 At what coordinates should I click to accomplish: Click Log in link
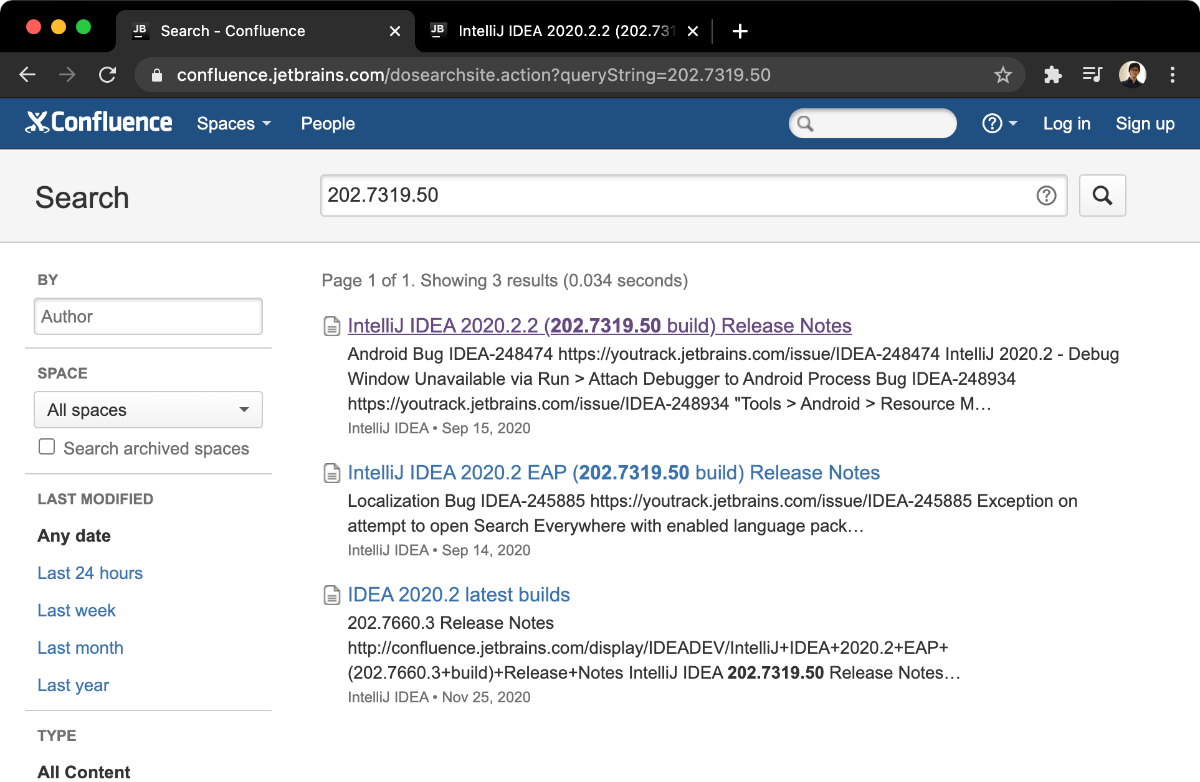click(1066, 123)
